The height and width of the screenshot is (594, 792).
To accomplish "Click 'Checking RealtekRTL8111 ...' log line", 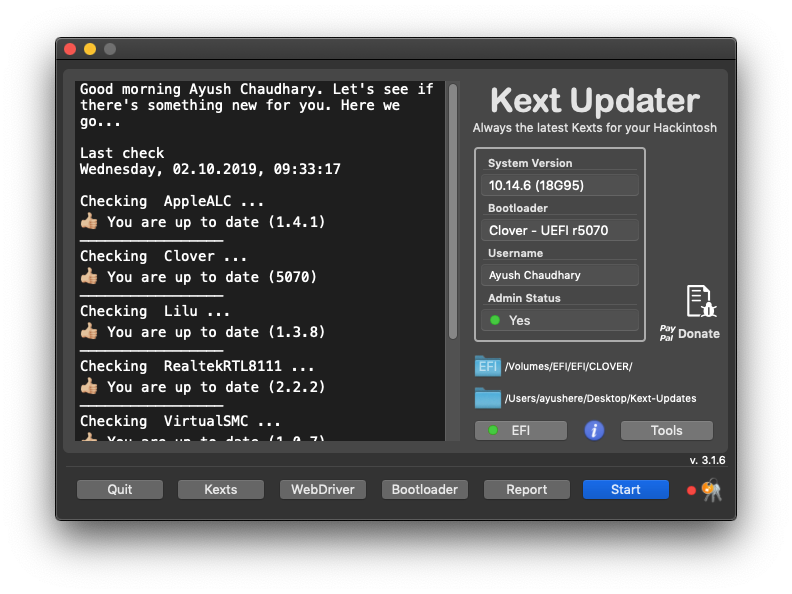I will (197, 366).
